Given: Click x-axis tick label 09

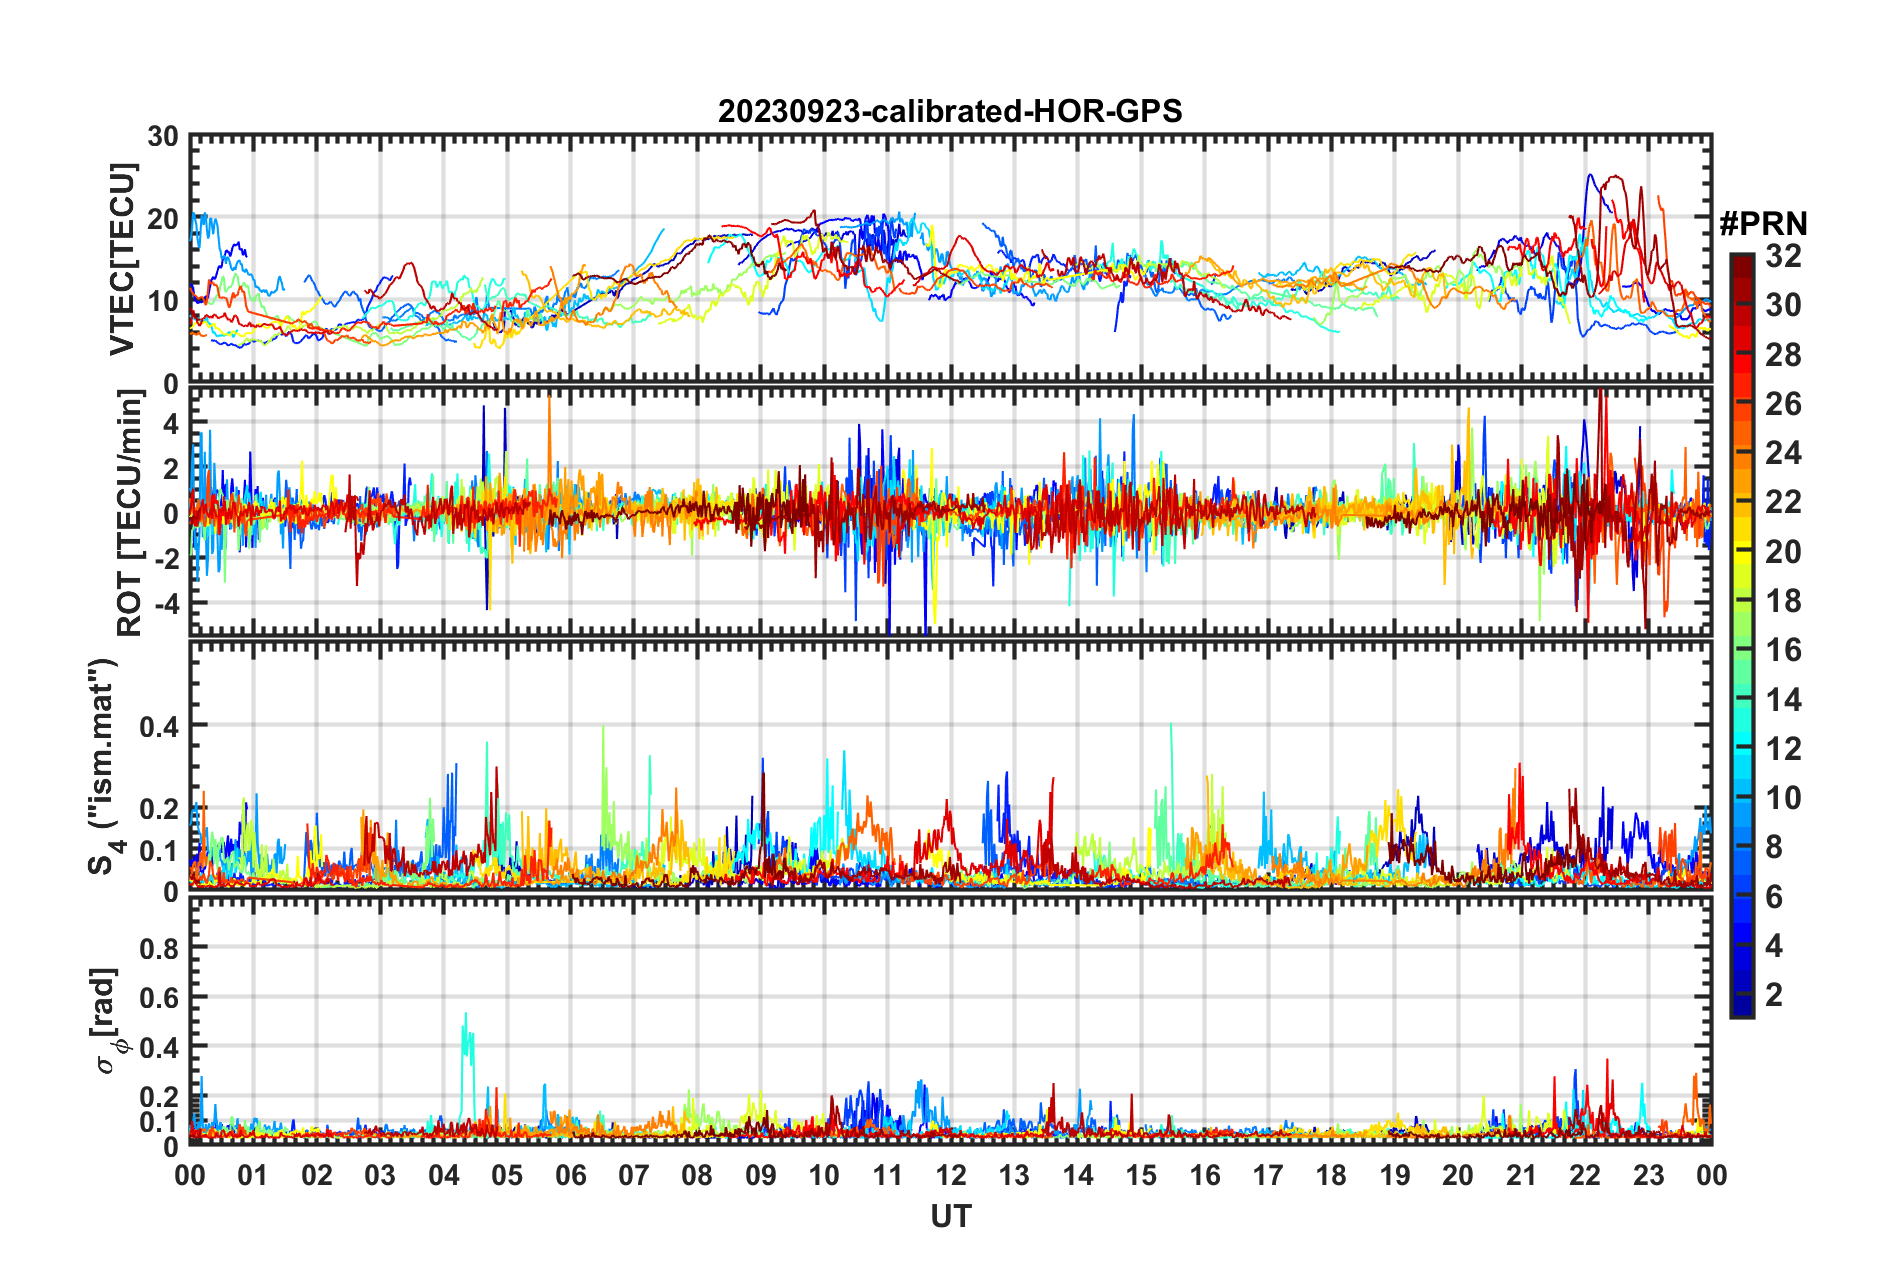Looking at the screenshot, I should (x=761, y=1175).
